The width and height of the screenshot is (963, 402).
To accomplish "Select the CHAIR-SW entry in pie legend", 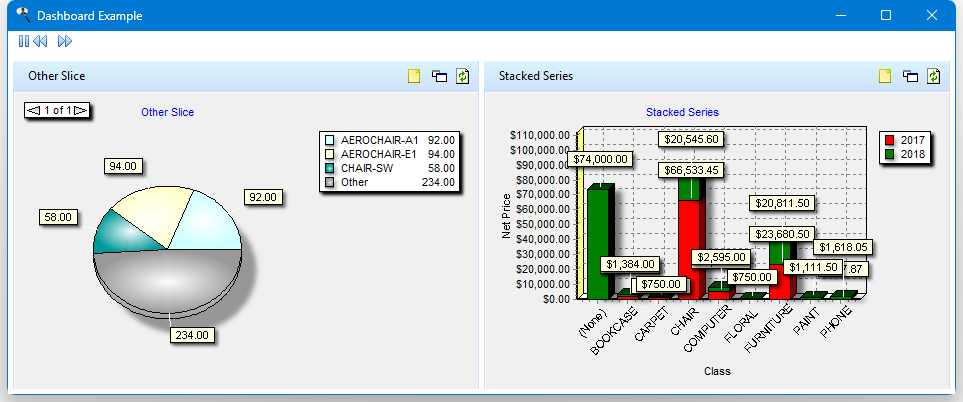I will pyautogui.click(x=366, y=168).
